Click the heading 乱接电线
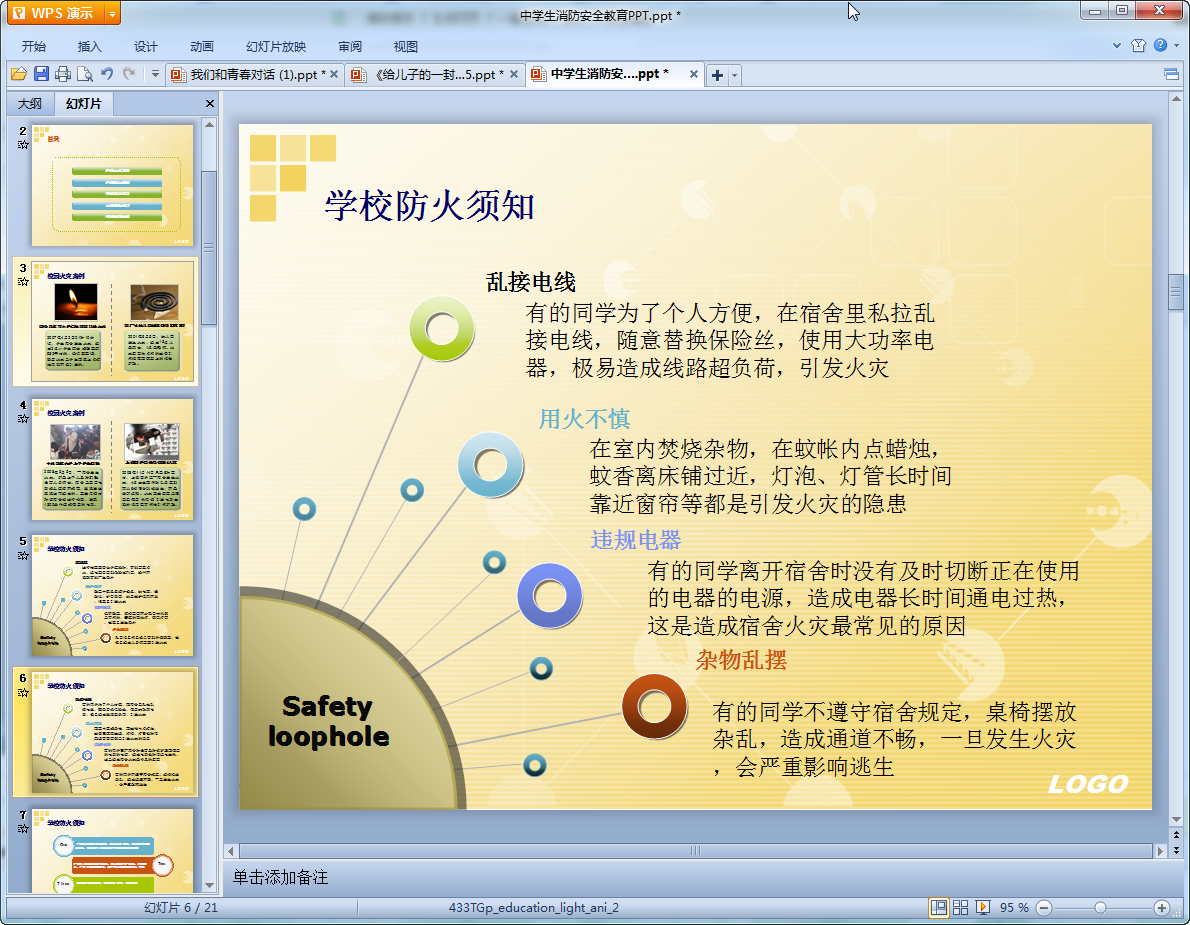The width and height of the screenshot is (1190, 925). click(x=530, y=282)
